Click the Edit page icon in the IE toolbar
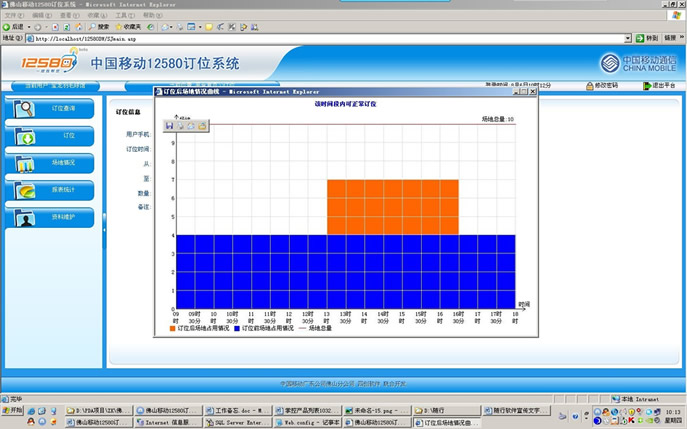This screenshot has width=687, height=429. coord(191,27)
